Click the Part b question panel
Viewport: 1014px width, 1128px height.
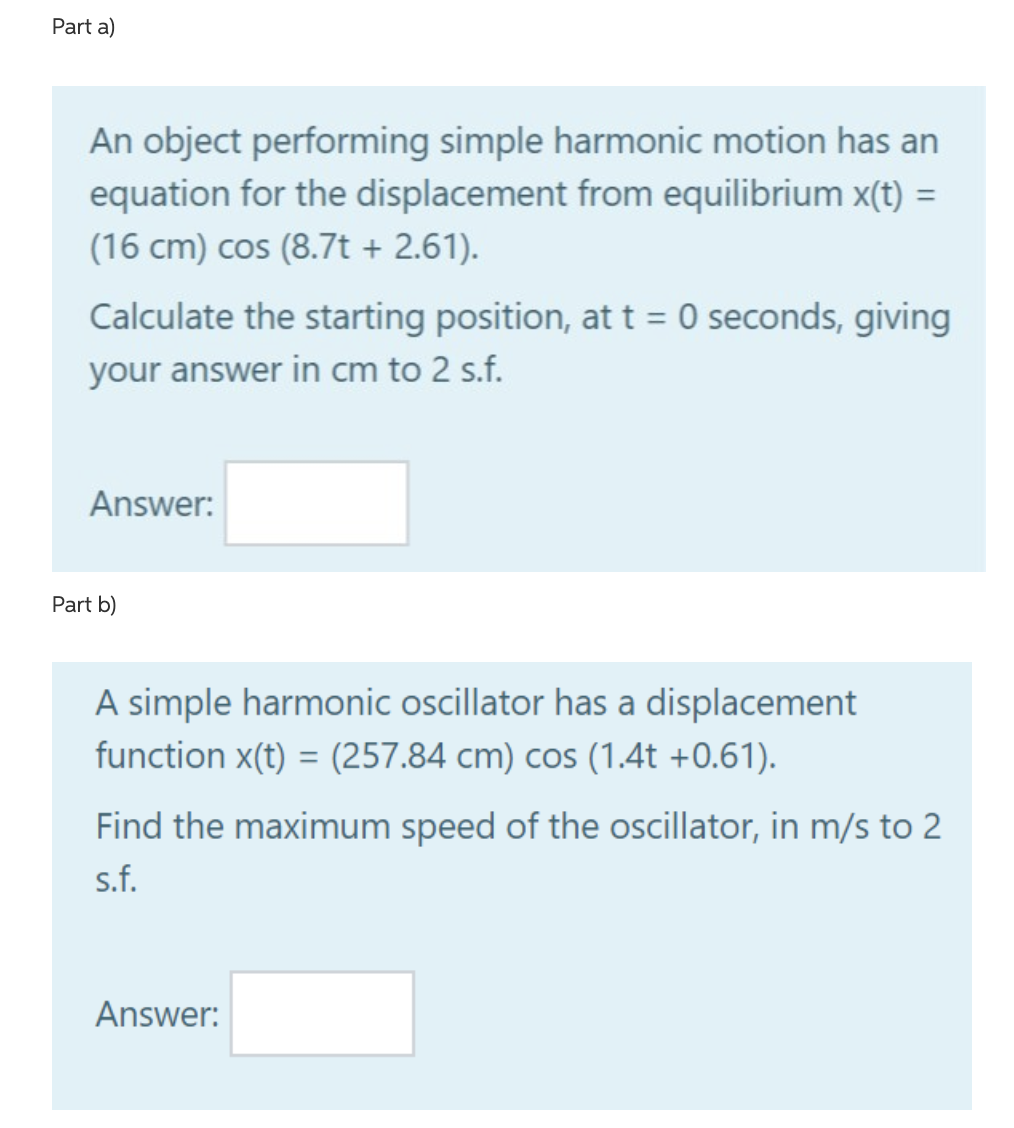click(513, 885)
